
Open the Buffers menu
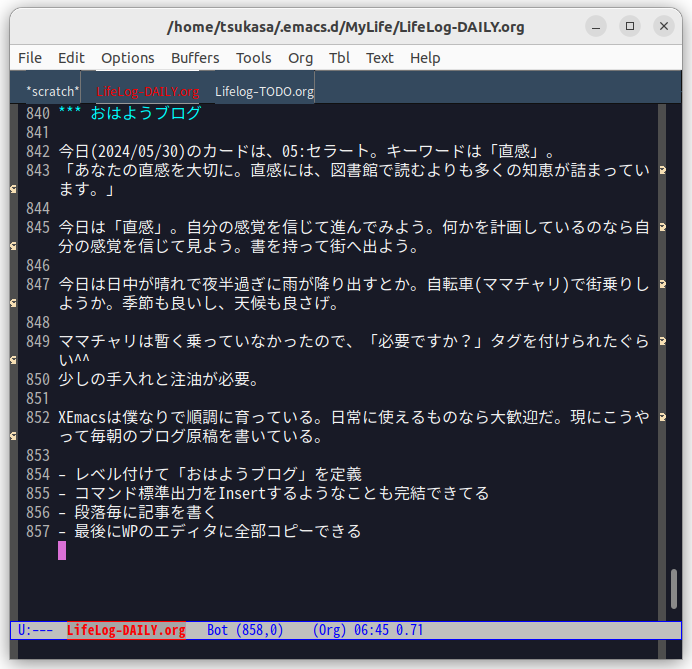pyautogui.click(x=195, y=58)
